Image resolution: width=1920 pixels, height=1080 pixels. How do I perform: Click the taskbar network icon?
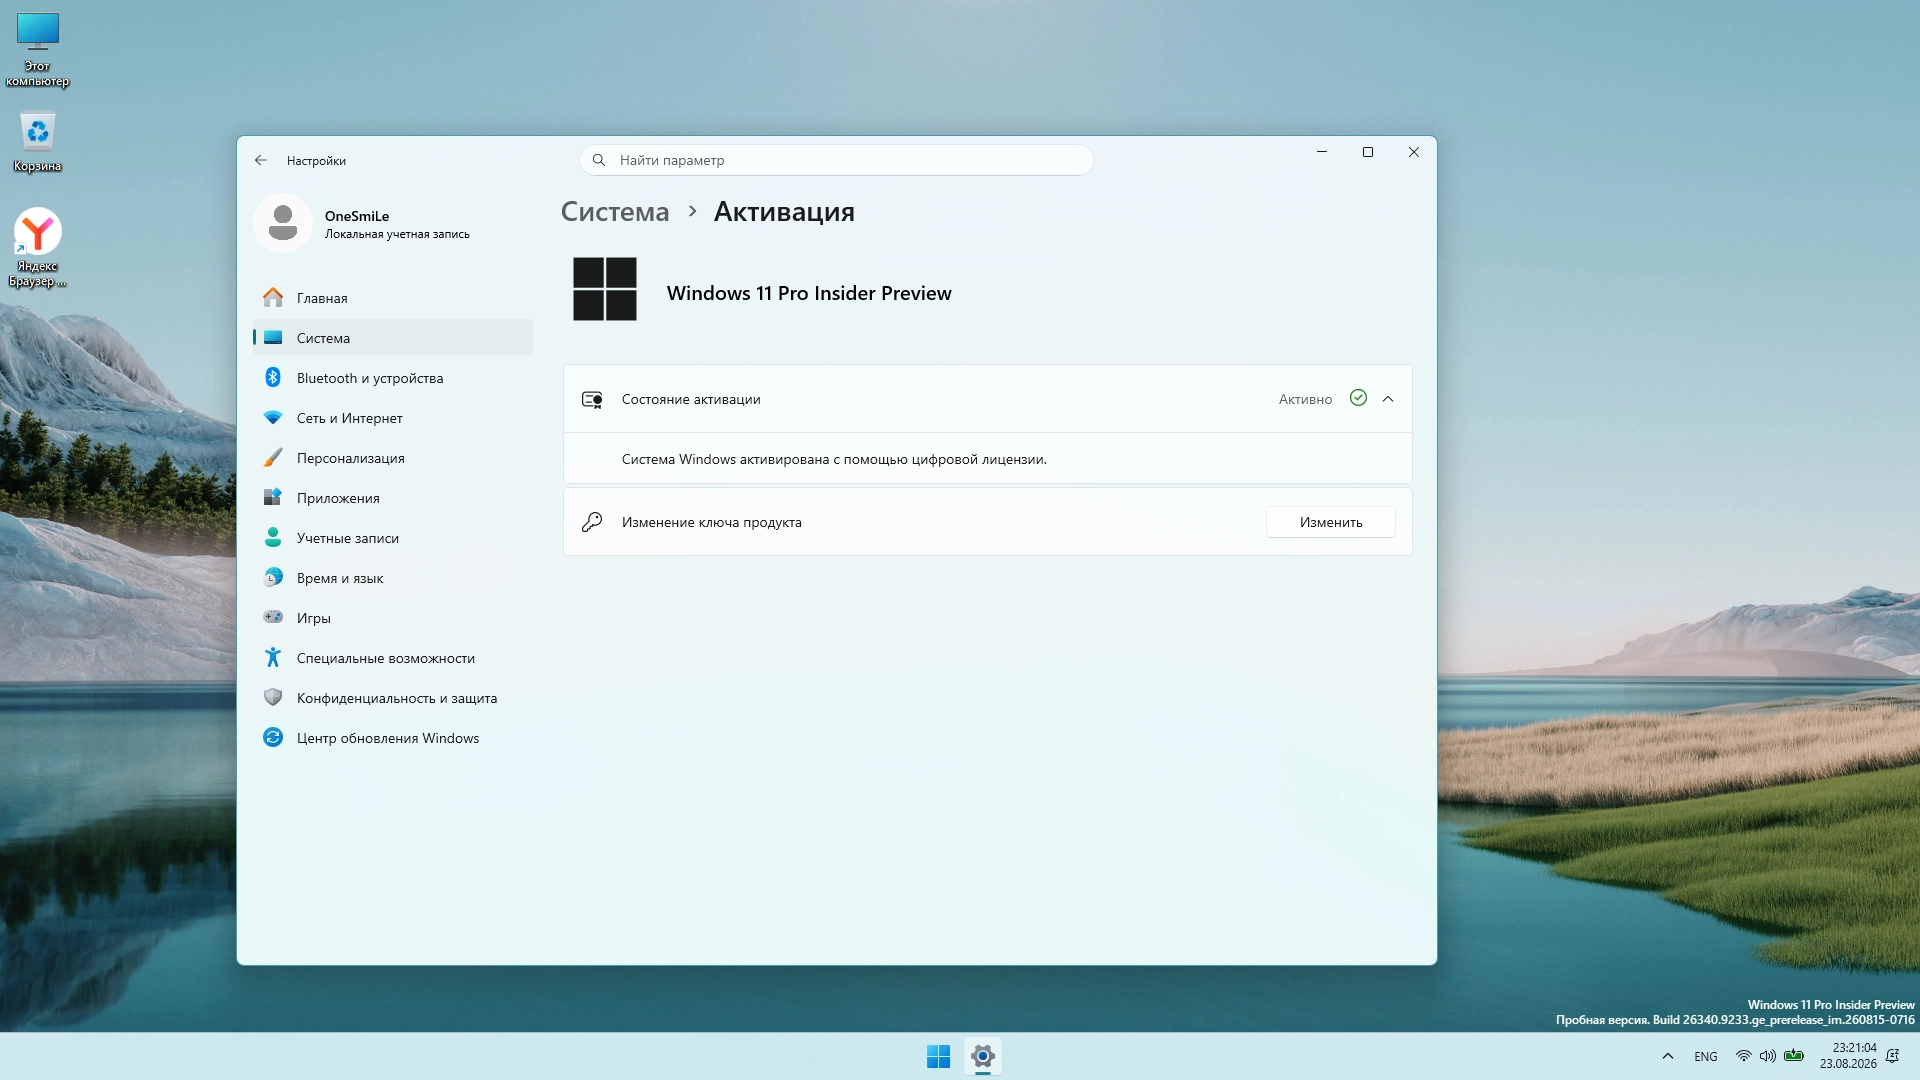click(x=1743, y=1056)
